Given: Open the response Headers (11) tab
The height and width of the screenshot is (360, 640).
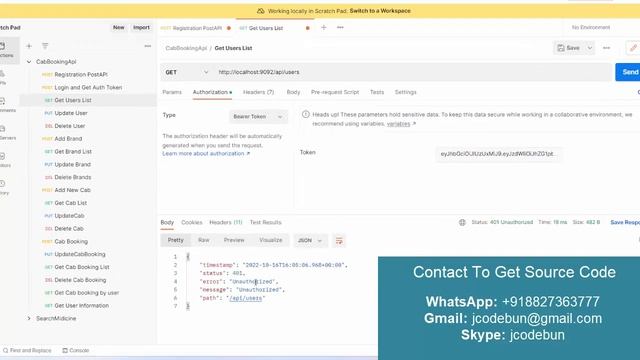Looking at the screenshot, I should 226,222.
